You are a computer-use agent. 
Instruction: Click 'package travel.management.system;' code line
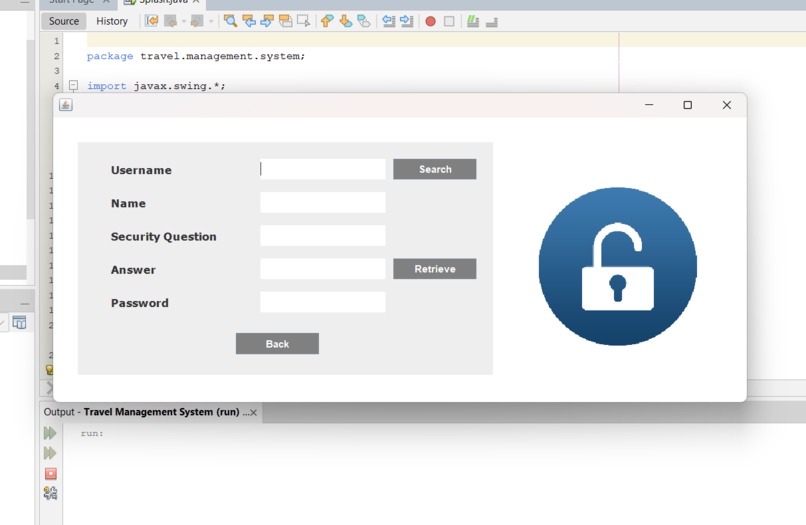click(x=196, y=56)
